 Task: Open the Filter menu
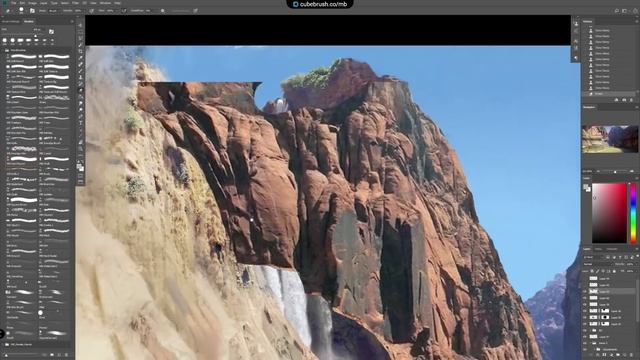[75, 3]
